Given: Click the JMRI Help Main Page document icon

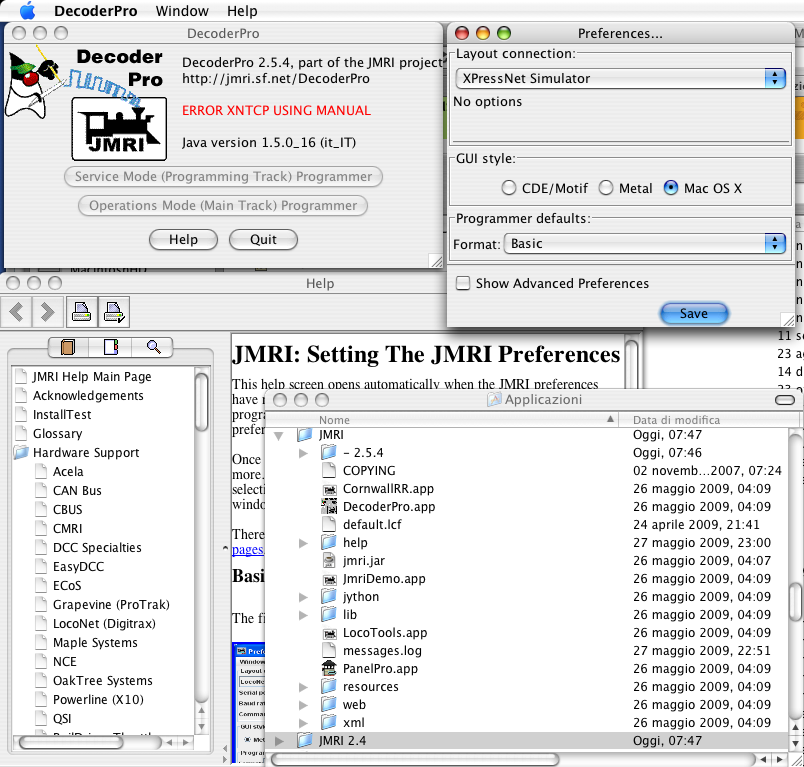Looking at the screenshot, I should 22,376.
